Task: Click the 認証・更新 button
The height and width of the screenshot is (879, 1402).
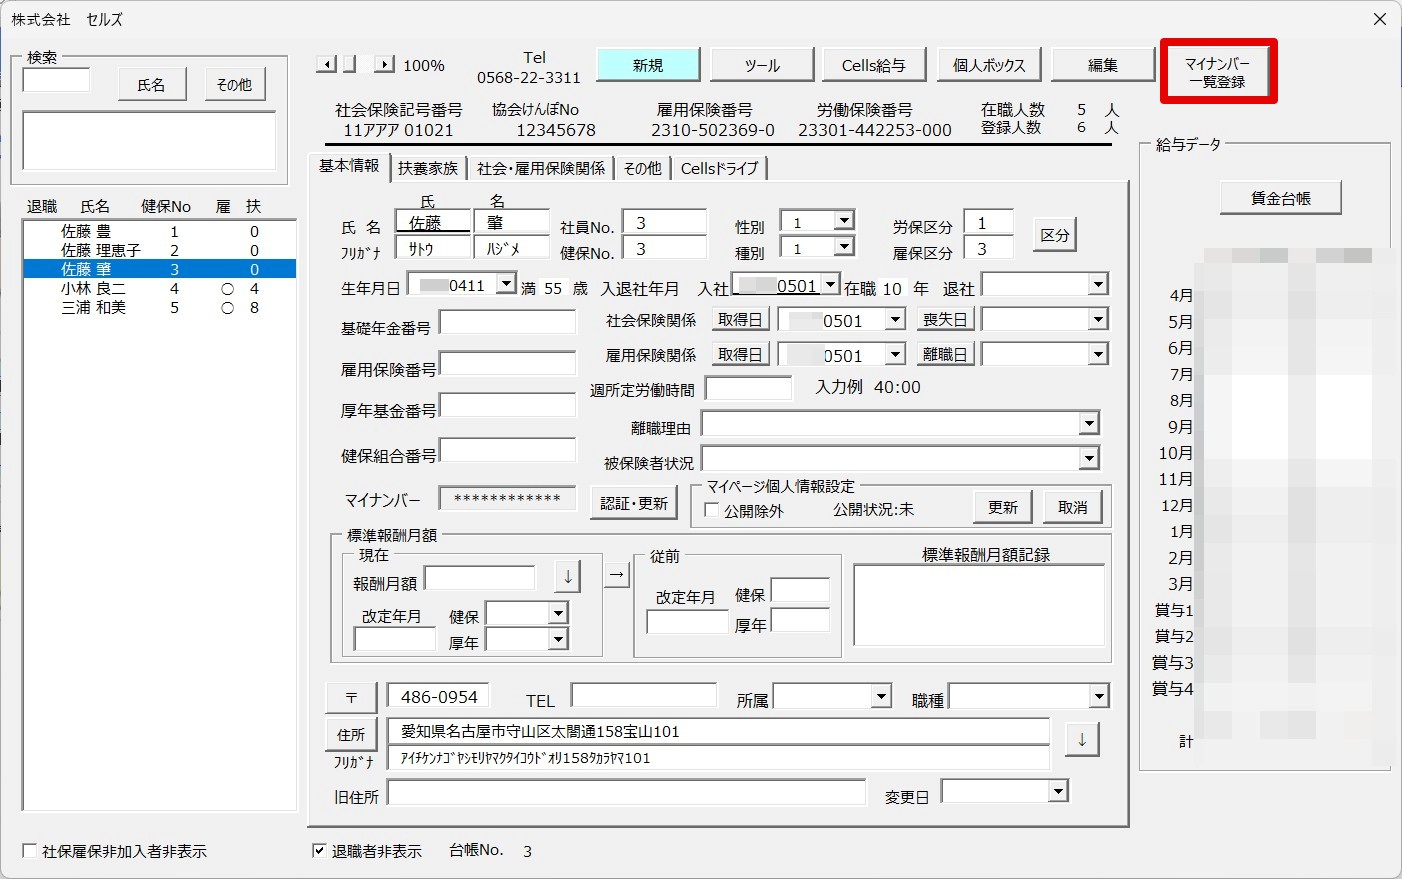Action: 634,503
